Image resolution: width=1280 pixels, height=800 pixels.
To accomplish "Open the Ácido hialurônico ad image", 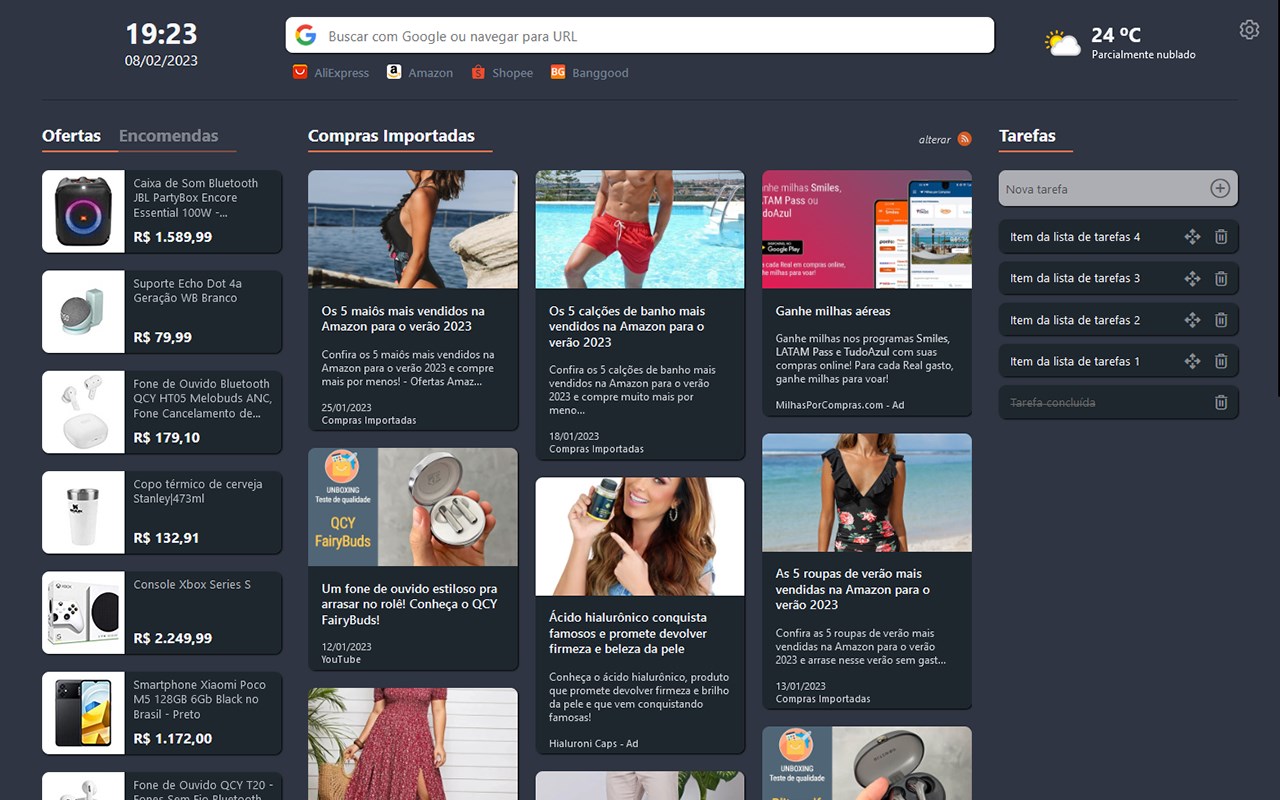I will pyautogui.click(x=640, y=536).
